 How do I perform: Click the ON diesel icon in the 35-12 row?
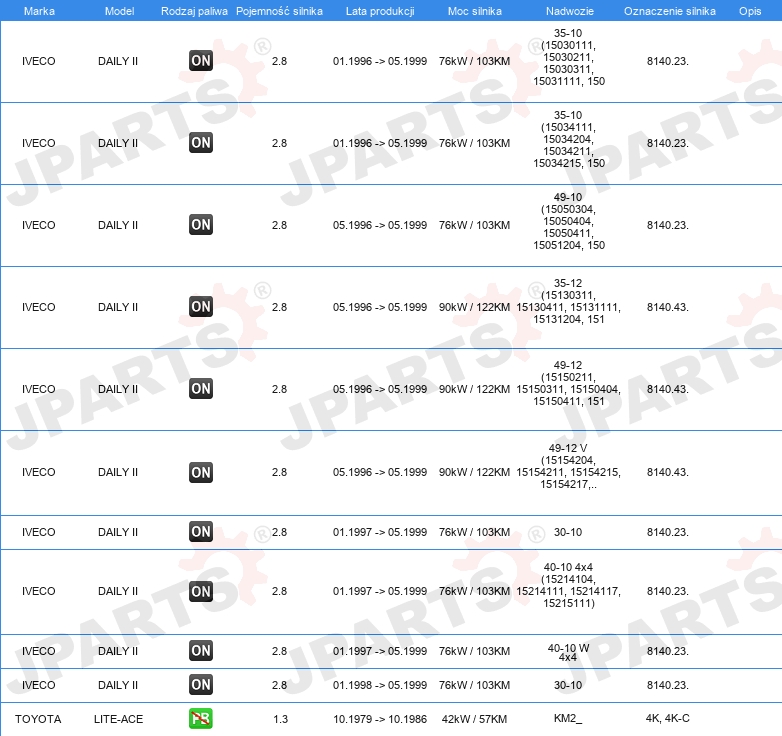[x=201, y=307]
